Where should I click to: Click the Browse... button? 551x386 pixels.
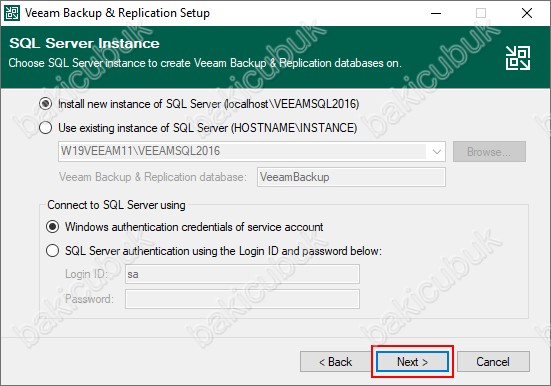point(489,152)
